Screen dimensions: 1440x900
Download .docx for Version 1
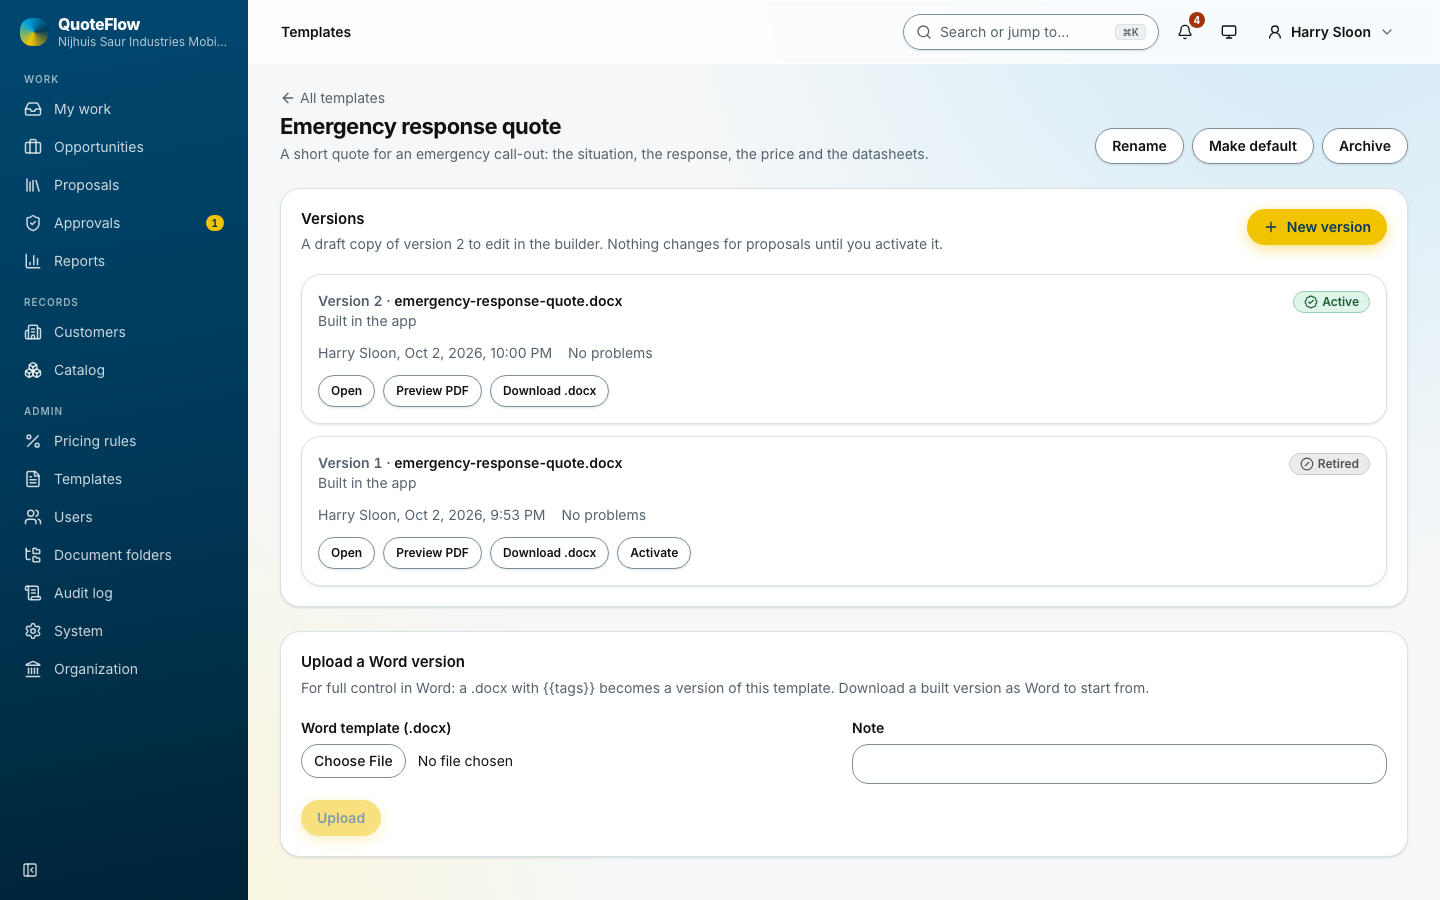[x=549, y=553]
